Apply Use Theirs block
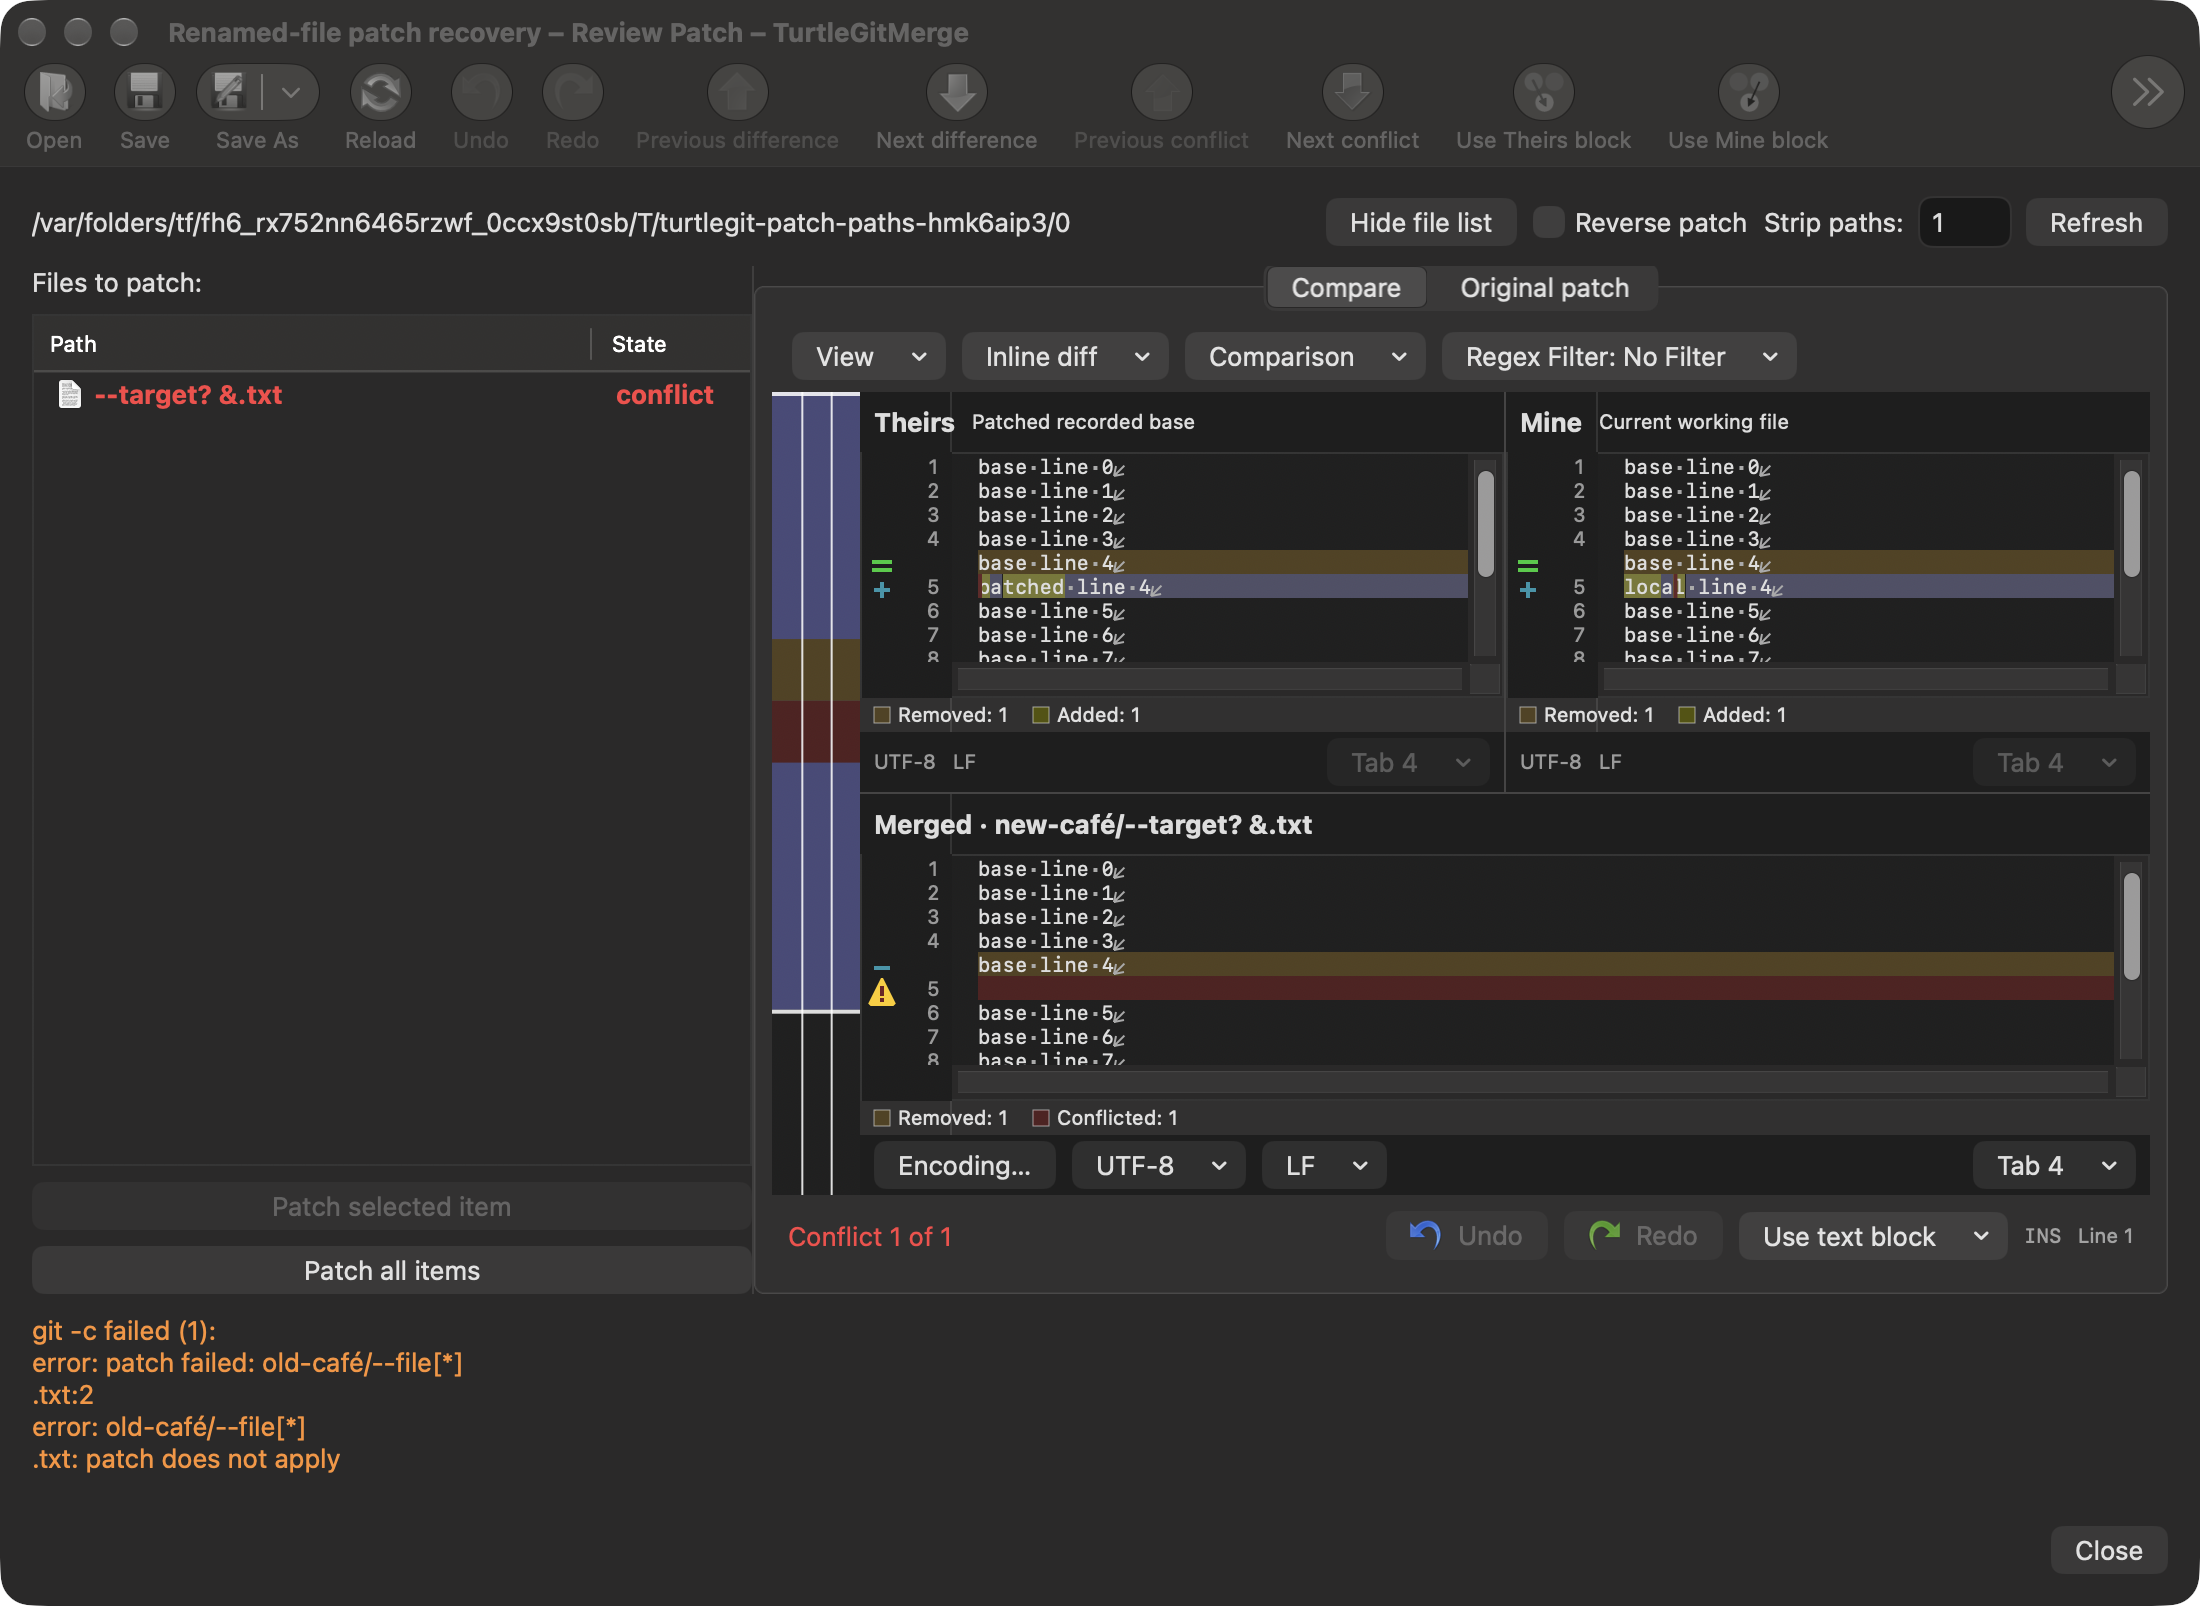 click(1543, 93)
